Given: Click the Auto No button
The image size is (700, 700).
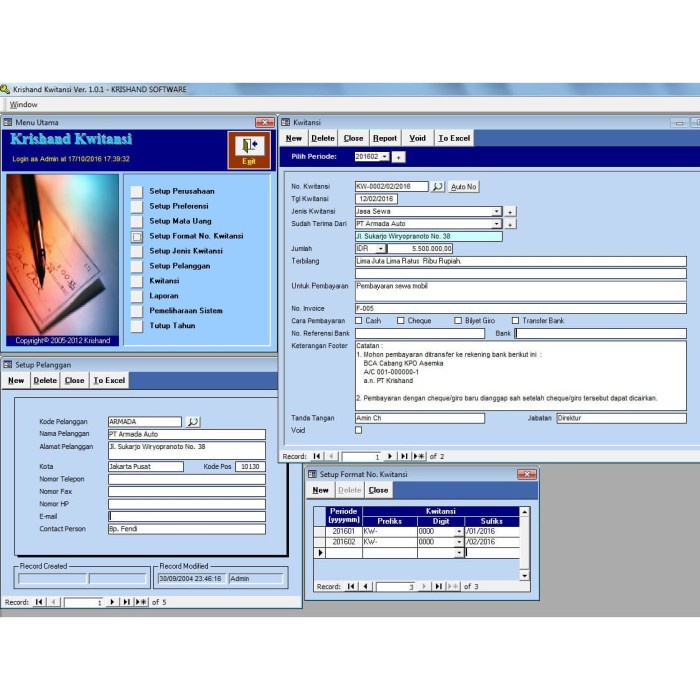Looking at the screenshot, I should (x=464, y=187).
